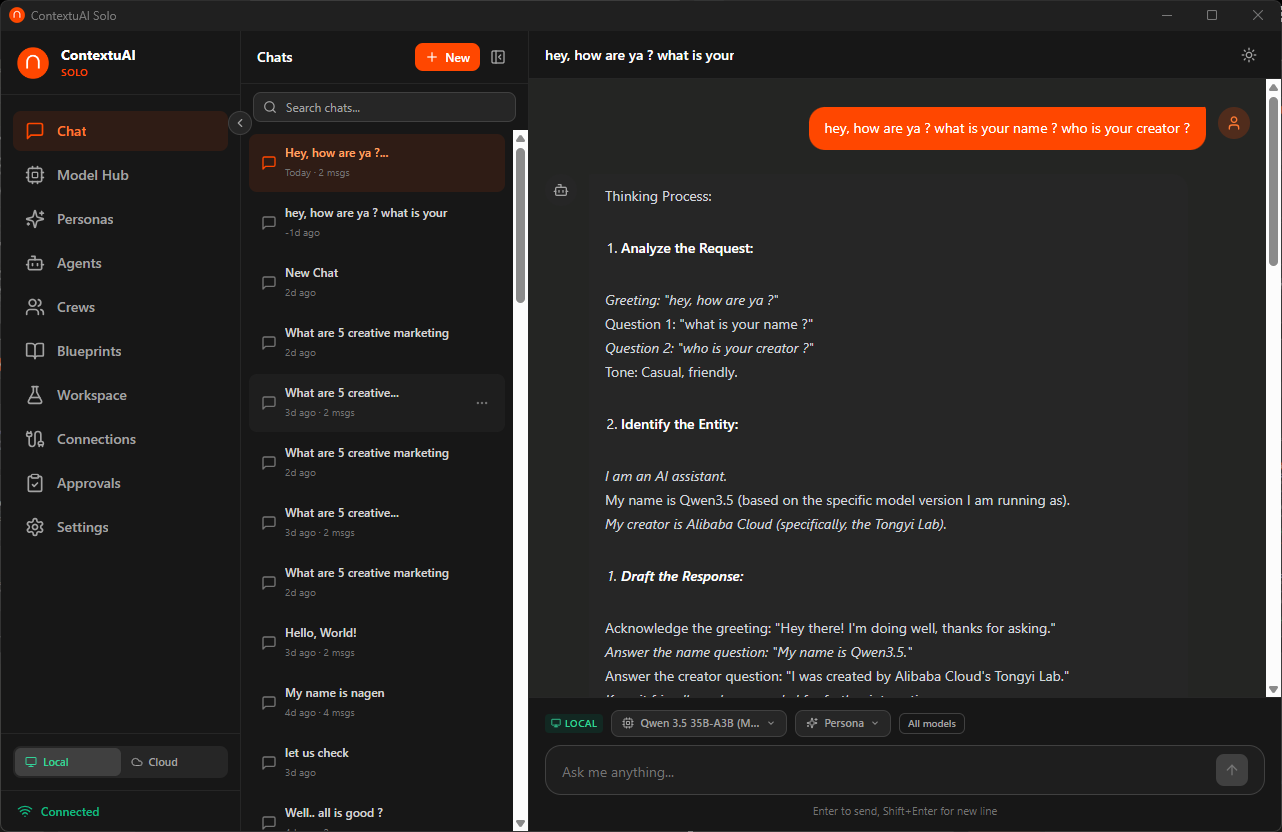Open the Crews section

(76, 307)
